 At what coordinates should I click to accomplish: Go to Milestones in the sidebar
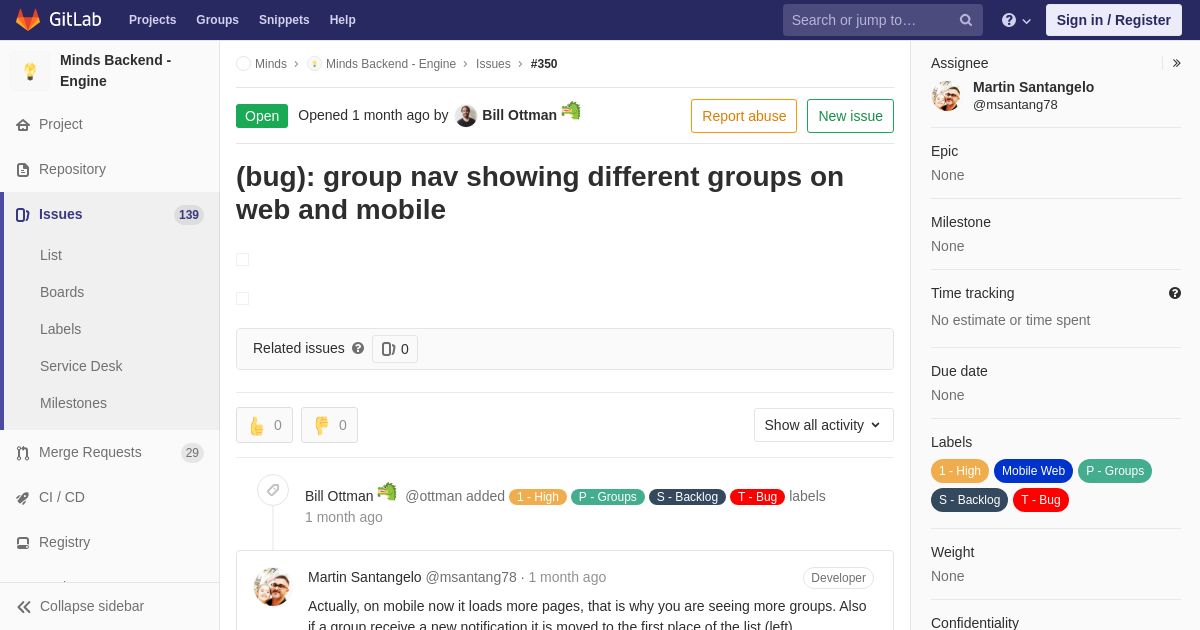[73, 403]
